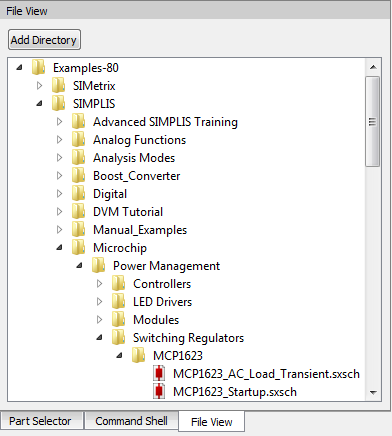Select the Analog Functions label
Screen dimensions: 392x436
(x=139, y=140)
